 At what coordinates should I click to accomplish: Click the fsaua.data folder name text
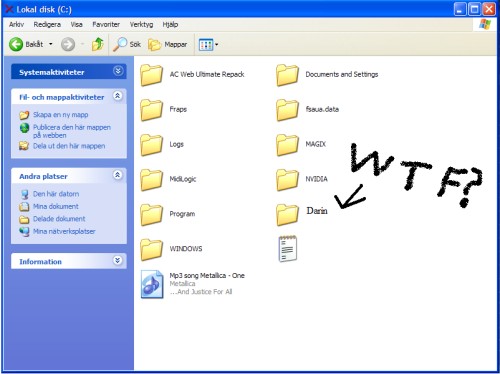tap(322, 109)
